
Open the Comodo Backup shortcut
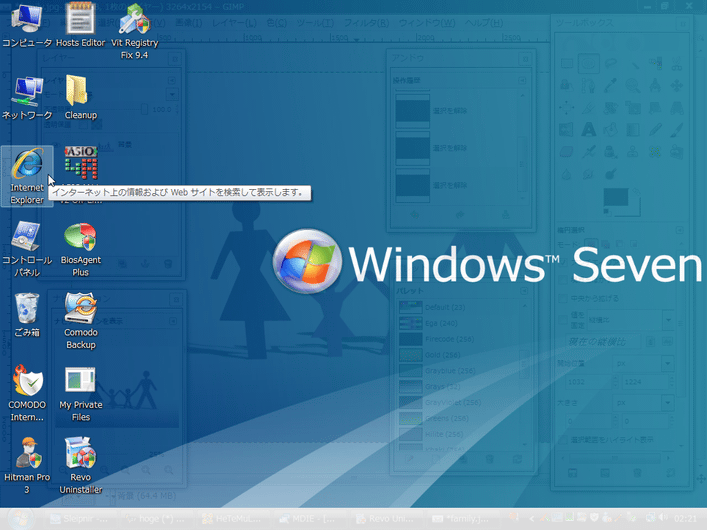(81, 321)
